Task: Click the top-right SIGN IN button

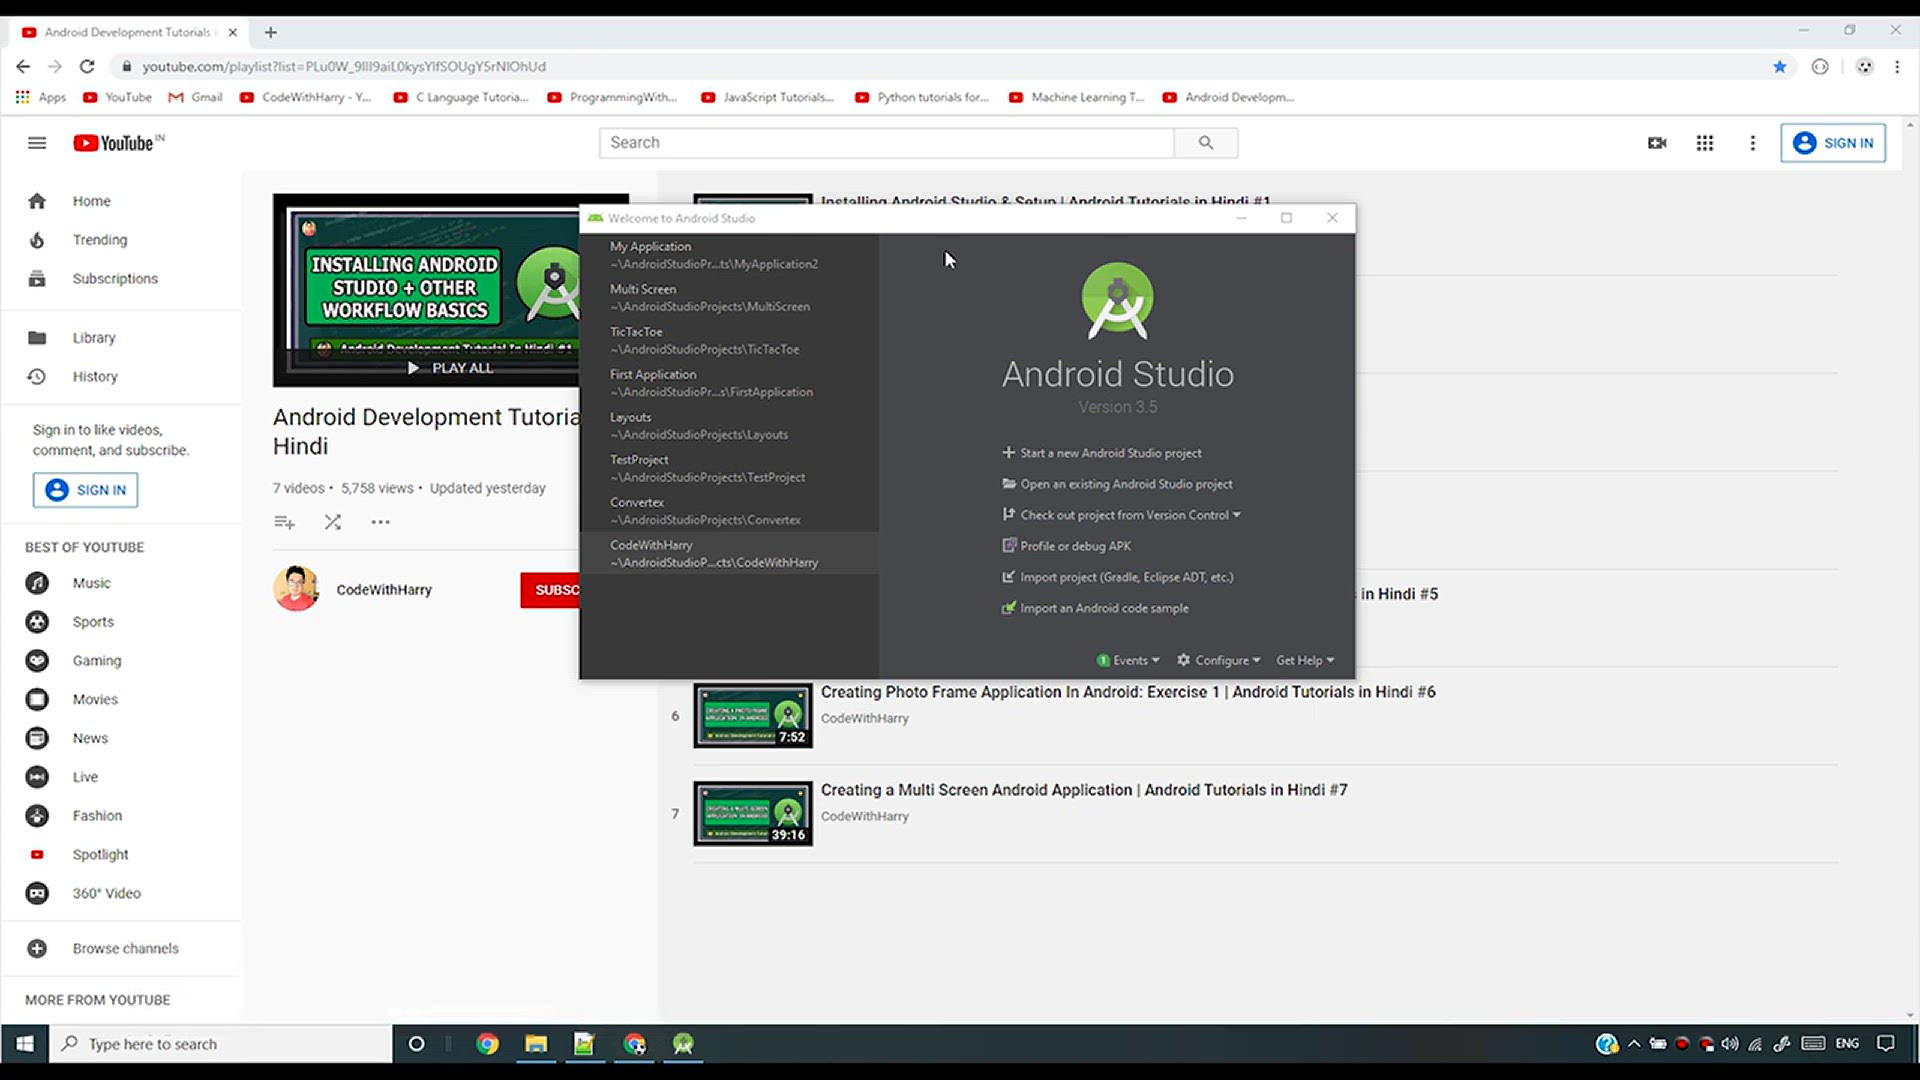Action: 1833,143
